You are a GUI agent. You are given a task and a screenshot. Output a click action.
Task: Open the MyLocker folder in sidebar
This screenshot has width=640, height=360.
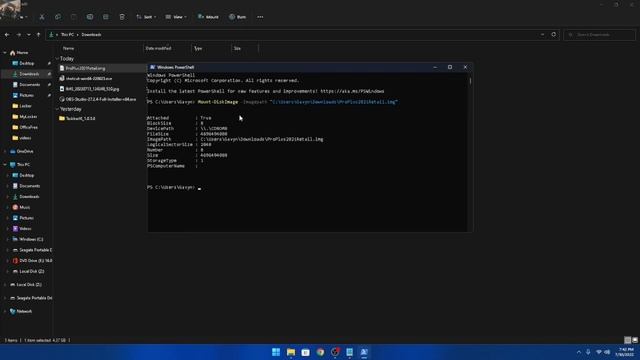click(x=28, y=116)
